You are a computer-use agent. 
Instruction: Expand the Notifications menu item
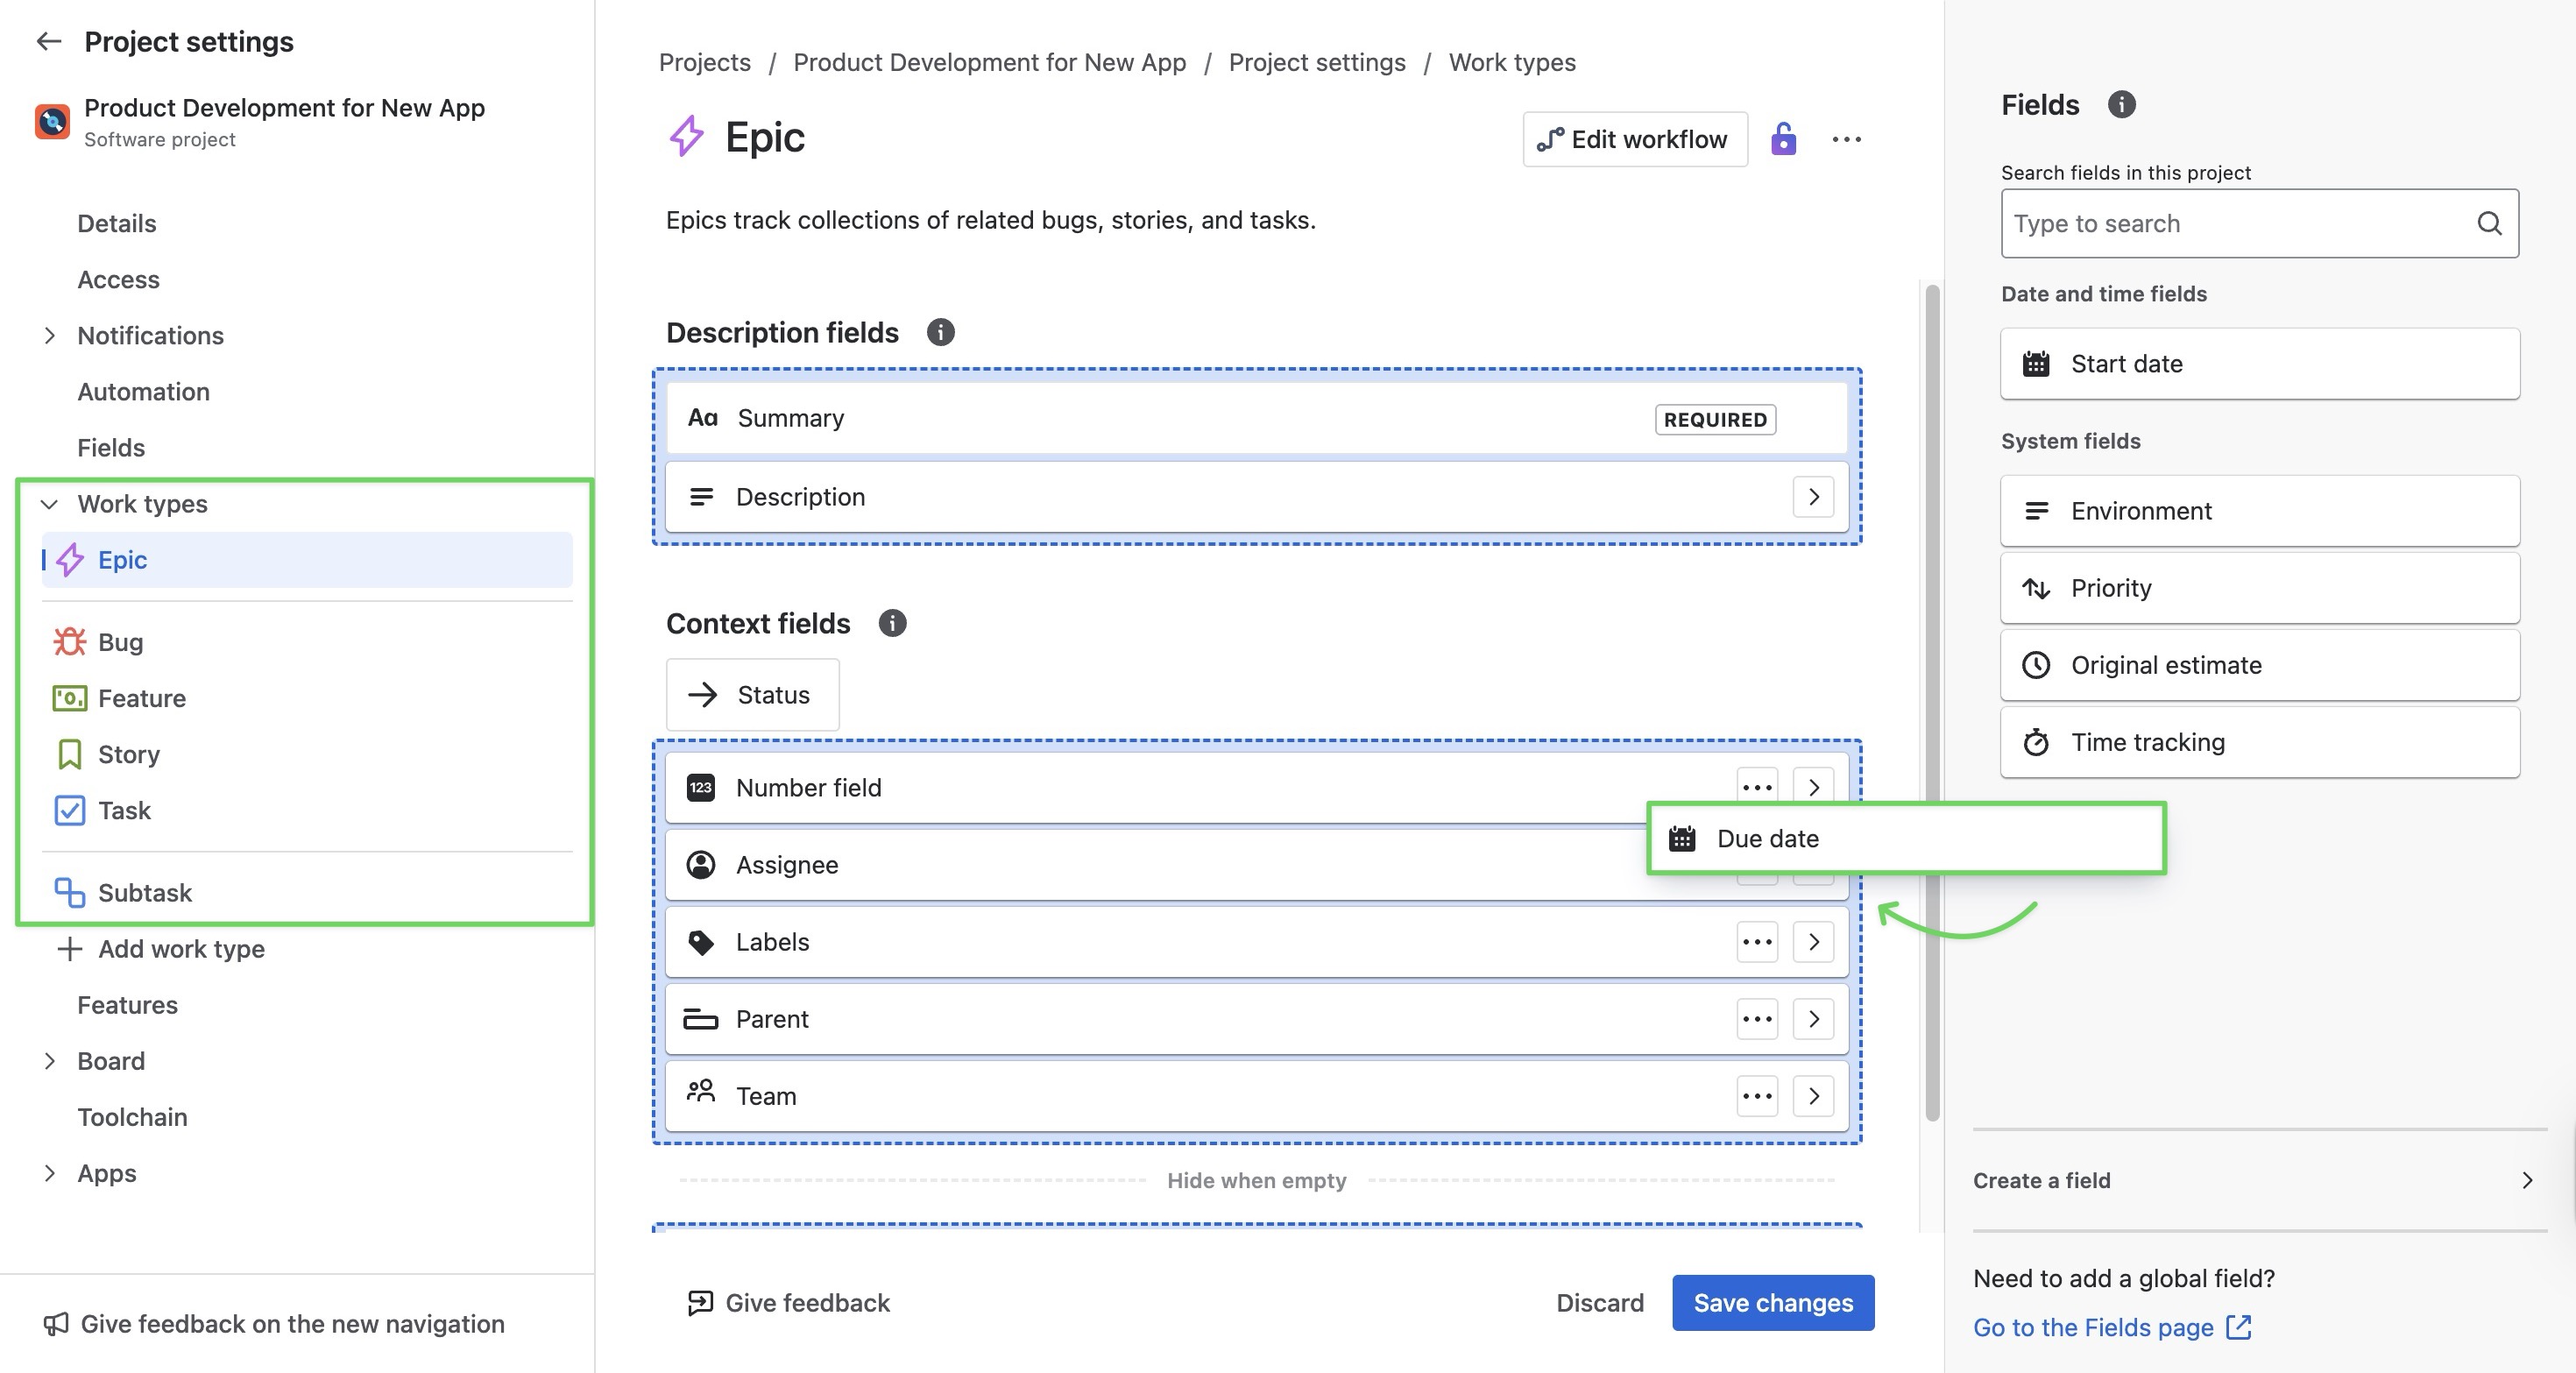49,336
